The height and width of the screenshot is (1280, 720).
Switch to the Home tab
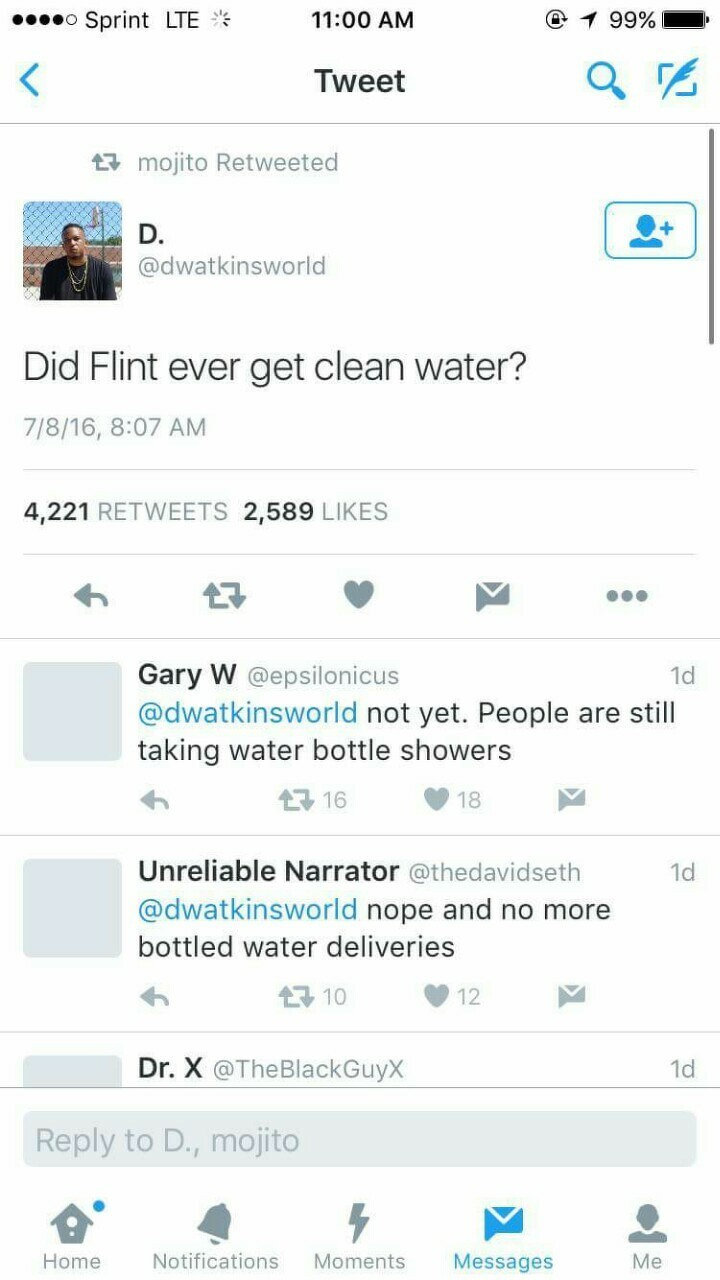pyautogui.click(x=72, y=1236)
